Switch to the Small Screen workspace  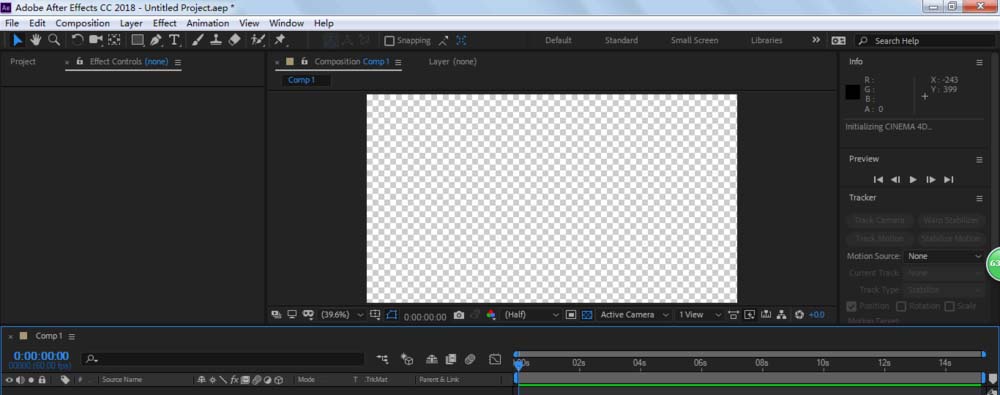pos(695,40)
